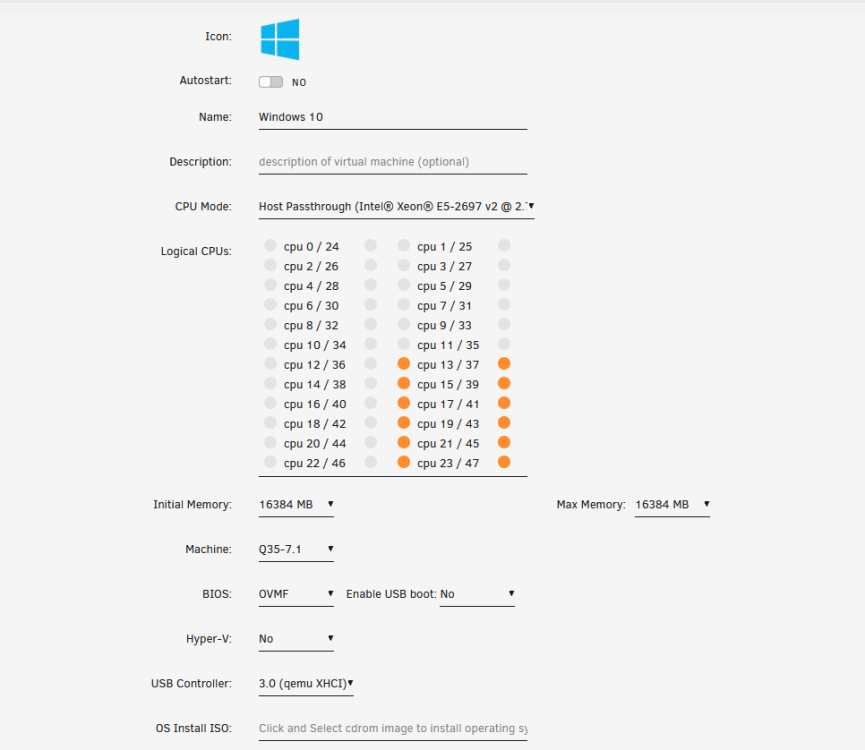The width and height of the screenshot is (865, 750).
Task: Check cpu 11 circle left of 'cpu 11 / 35'
Action: 404,344
